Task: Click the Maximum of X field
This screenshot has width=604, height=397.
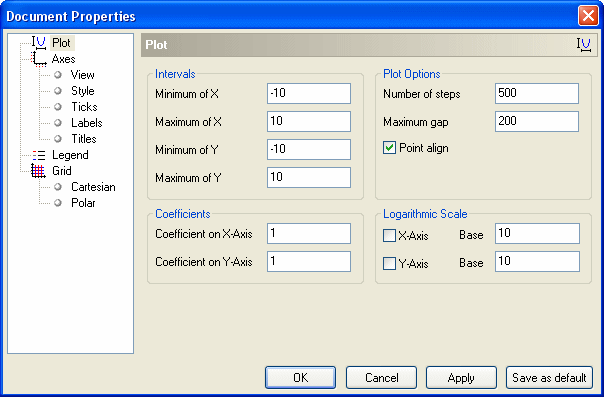Action: coord(309,122)
